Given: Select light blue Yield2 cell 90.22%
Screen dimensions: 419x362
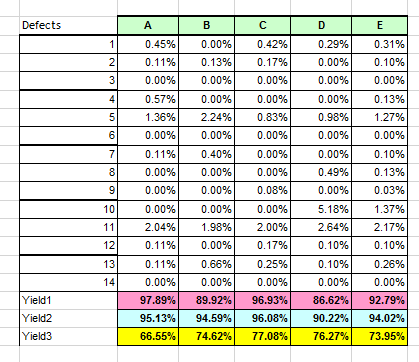Looking at the screenshot, I should (x=321, y=318).
